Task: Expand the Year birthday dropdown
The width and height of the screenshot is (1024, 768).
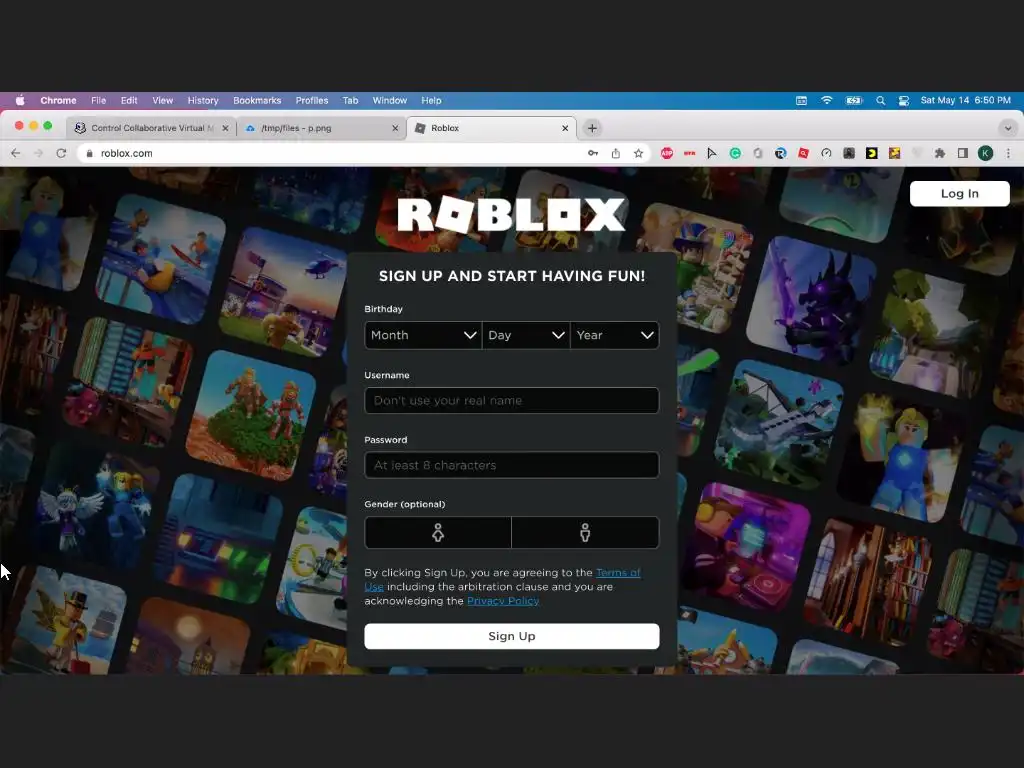Action: (x=615, y=335)
